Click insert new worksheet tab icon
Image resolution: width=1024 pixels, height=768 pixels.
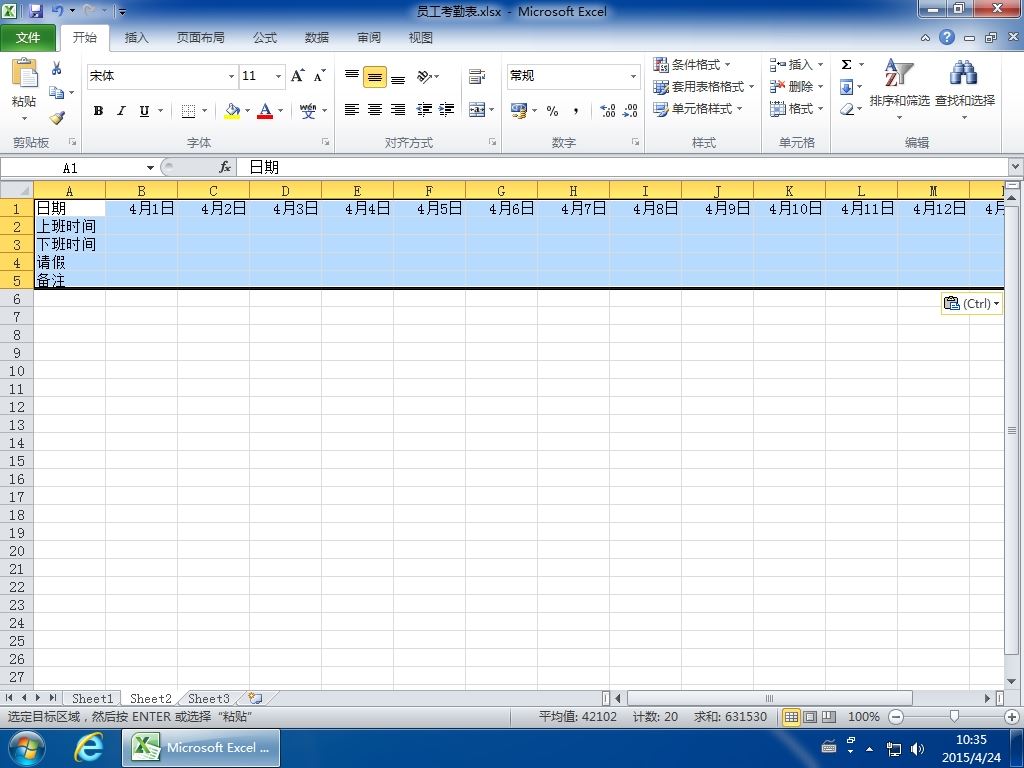point(255,698)
